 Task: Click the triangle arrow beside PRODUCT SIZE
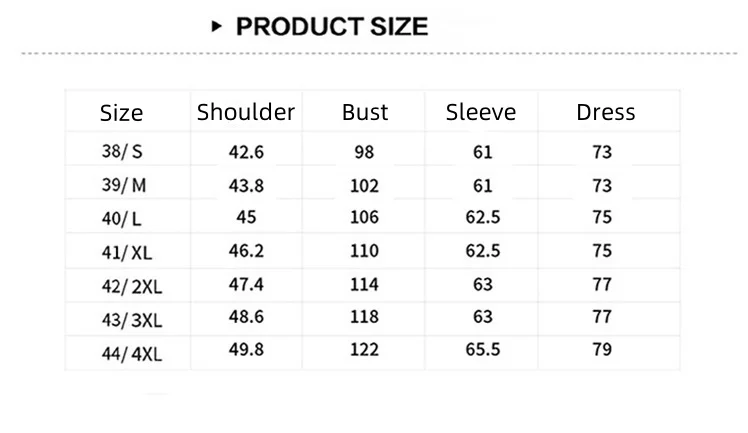[x=217, y=26]
